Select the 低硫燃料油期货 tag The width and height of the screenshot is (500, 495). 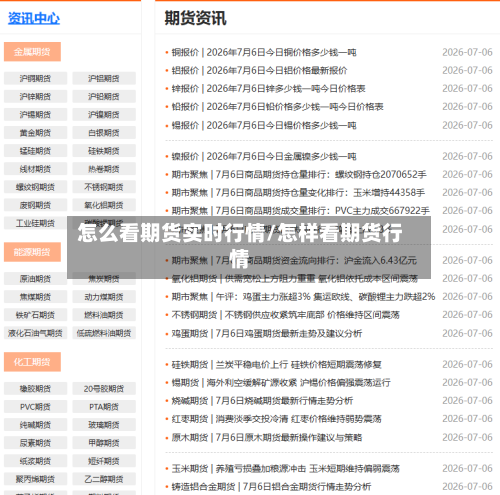(104, 333)
